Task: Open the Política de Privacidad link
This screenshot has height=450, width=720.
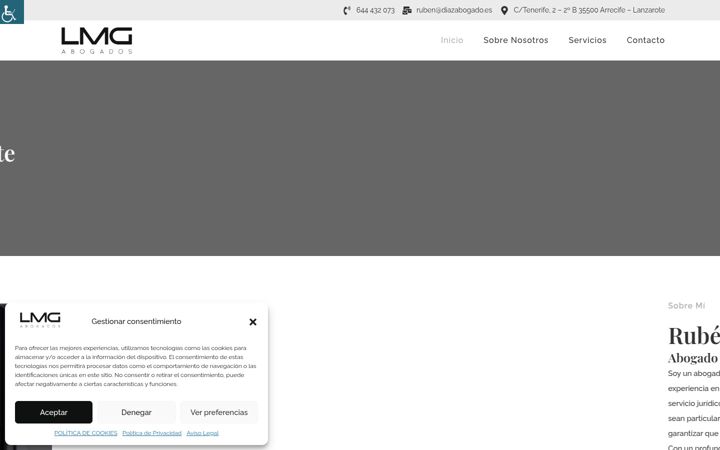Action: (x=152, y=433)
